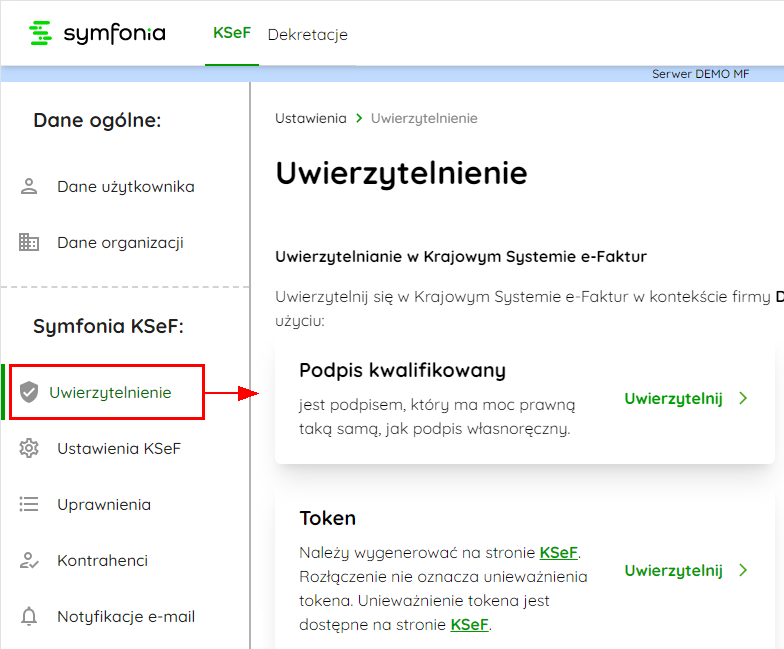Click the chevron arrow in Podpis kwalifikowany card
The height and width of the screenshot is (649, 784).
[743, 398]
